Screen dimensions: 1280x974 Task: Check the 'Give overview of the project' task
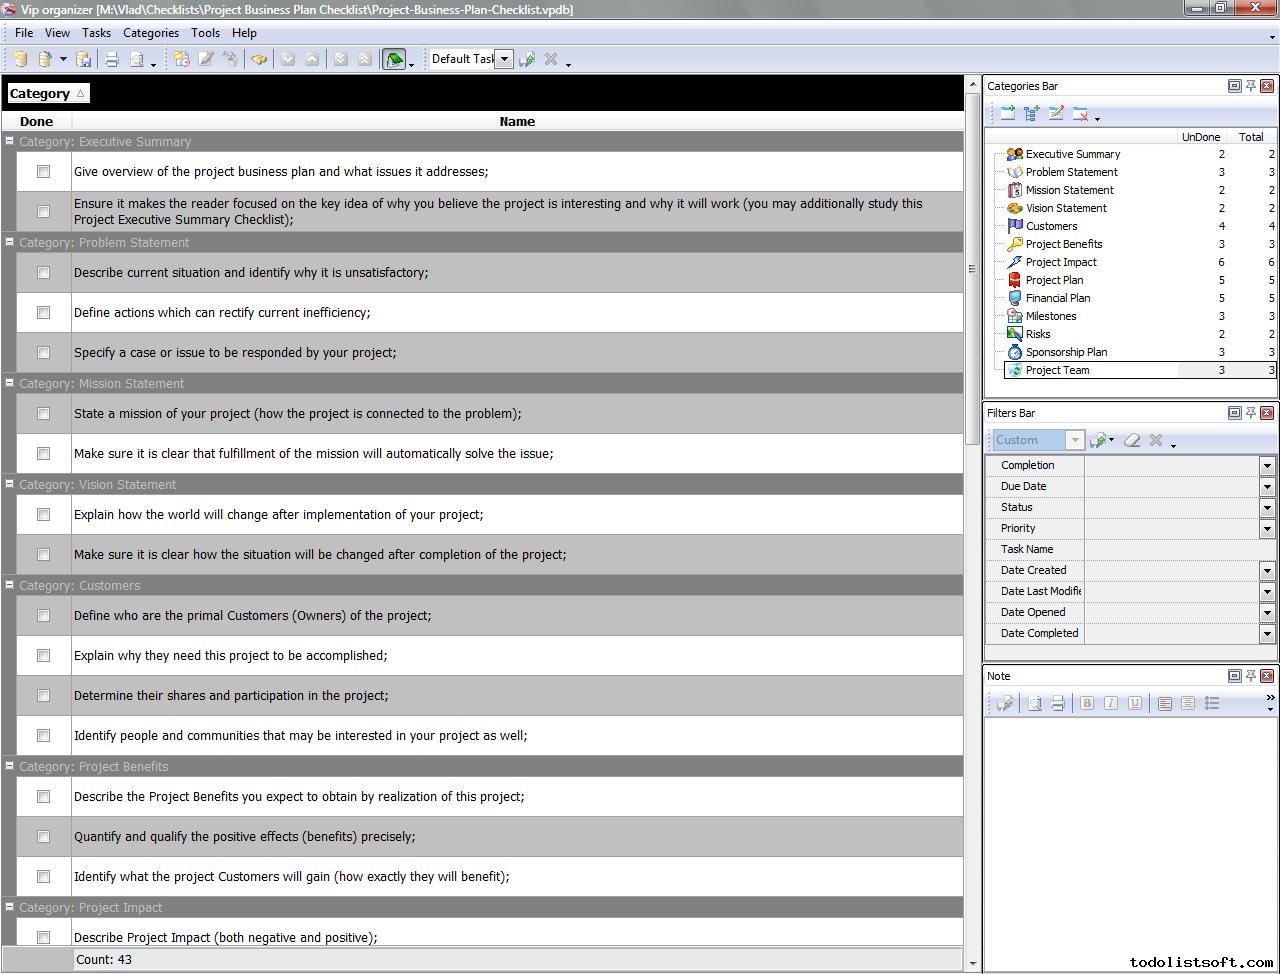[x=43, y=172]
